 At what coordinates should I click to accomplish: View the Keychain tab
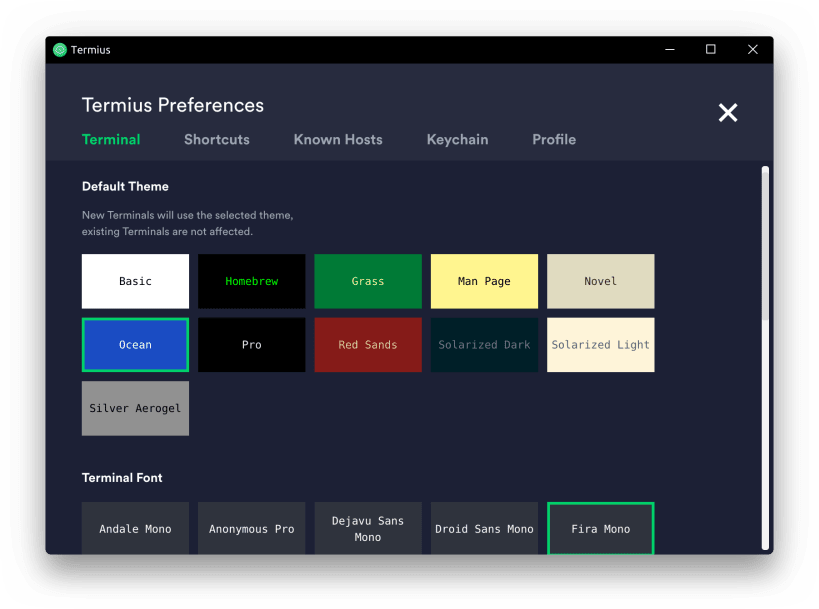457,140
